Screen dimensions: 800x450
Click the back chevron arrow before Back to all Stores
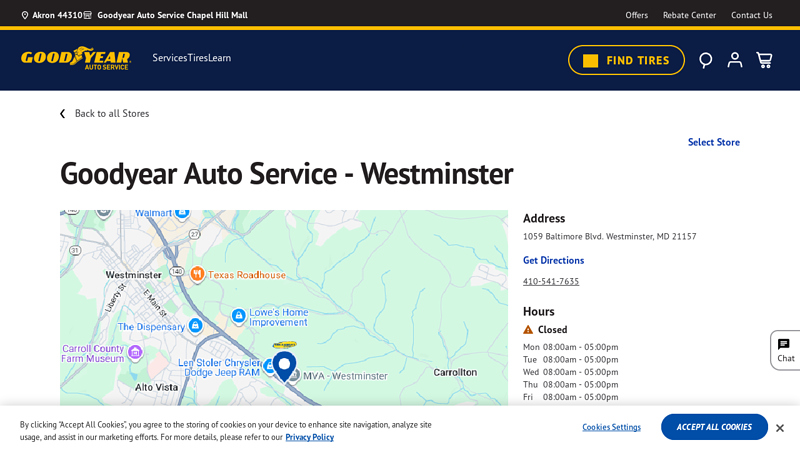point(62,113)
